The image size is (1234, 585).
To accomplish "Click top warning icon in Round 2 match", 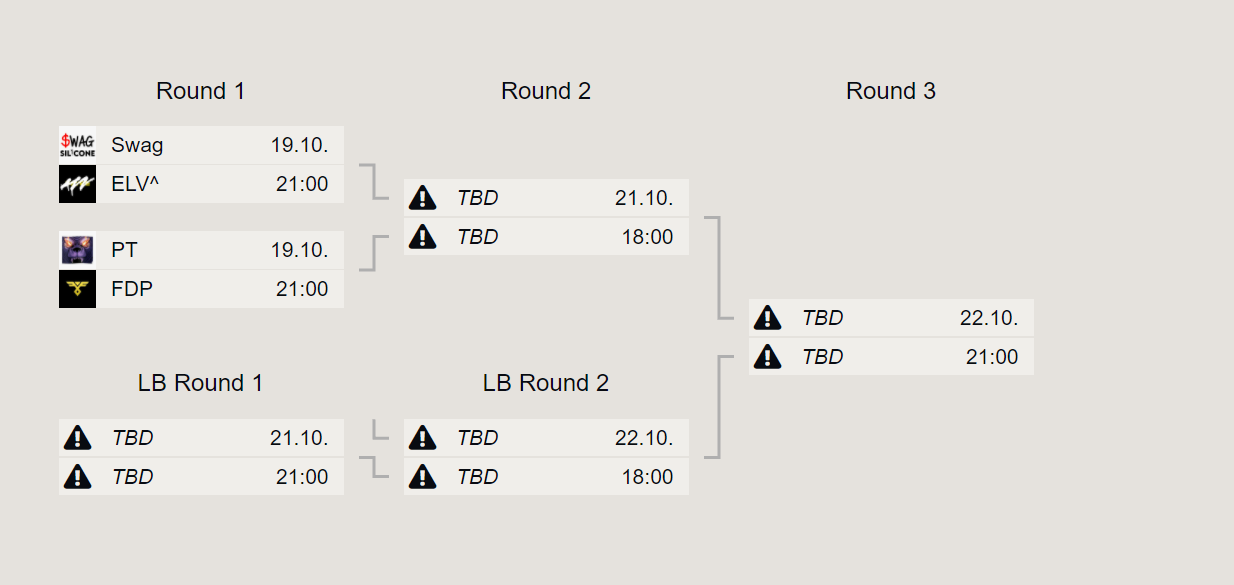I will coord(423,197).
